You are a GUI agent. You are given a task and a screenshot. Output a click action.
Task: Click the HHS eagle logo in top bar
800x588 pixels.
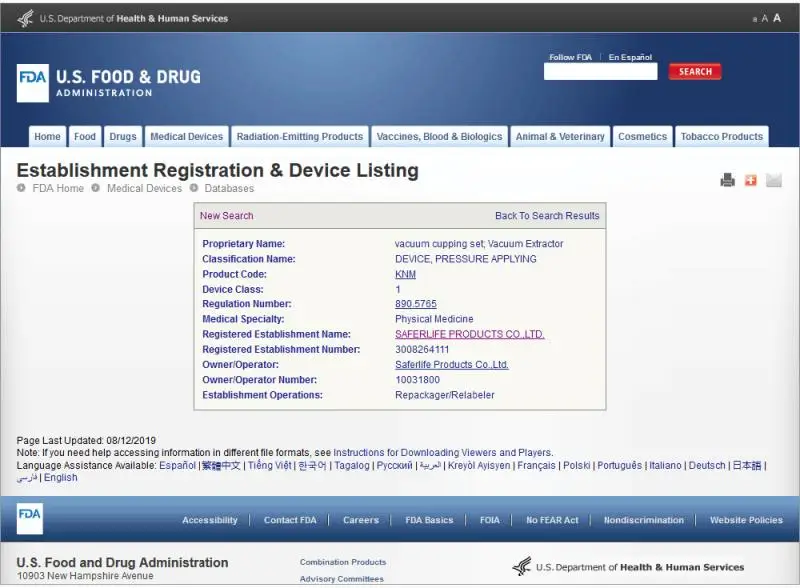25,18
